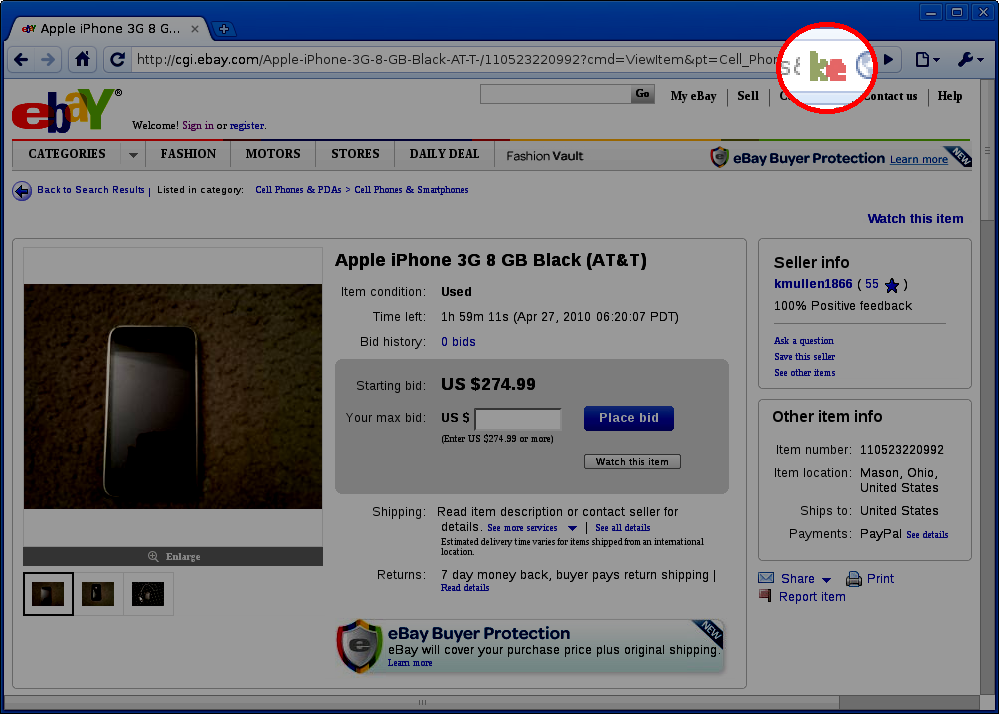The height and width of the screenshot is (714, 999).
Task: Click the green and red 'ke' icon in address bar
Action: pos(827,66)
